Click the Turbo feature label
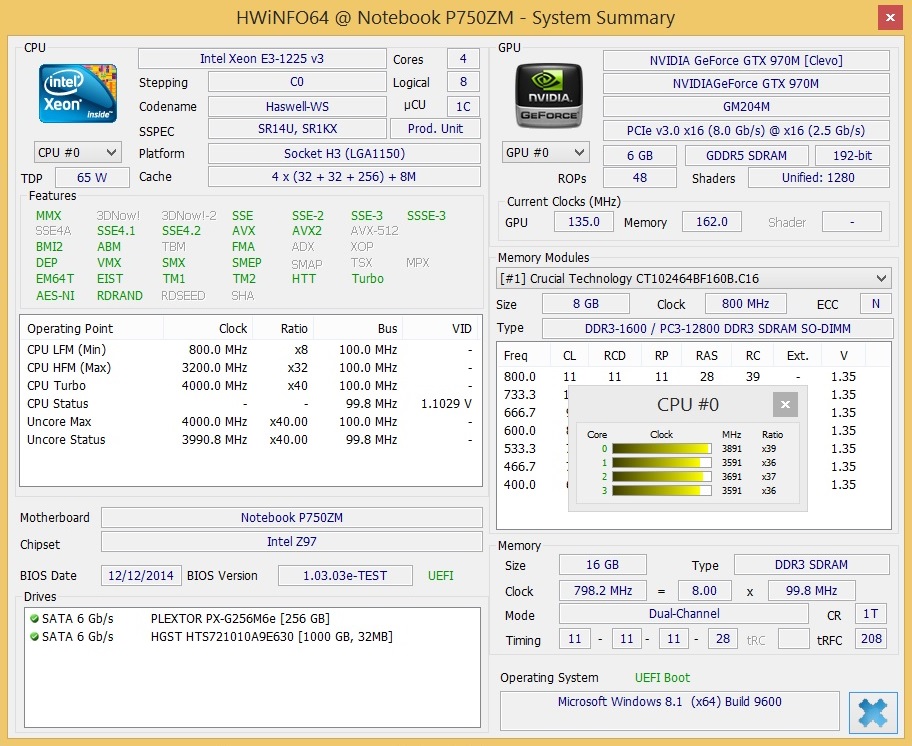Screen dimensions: 912x746 [368, 279]
